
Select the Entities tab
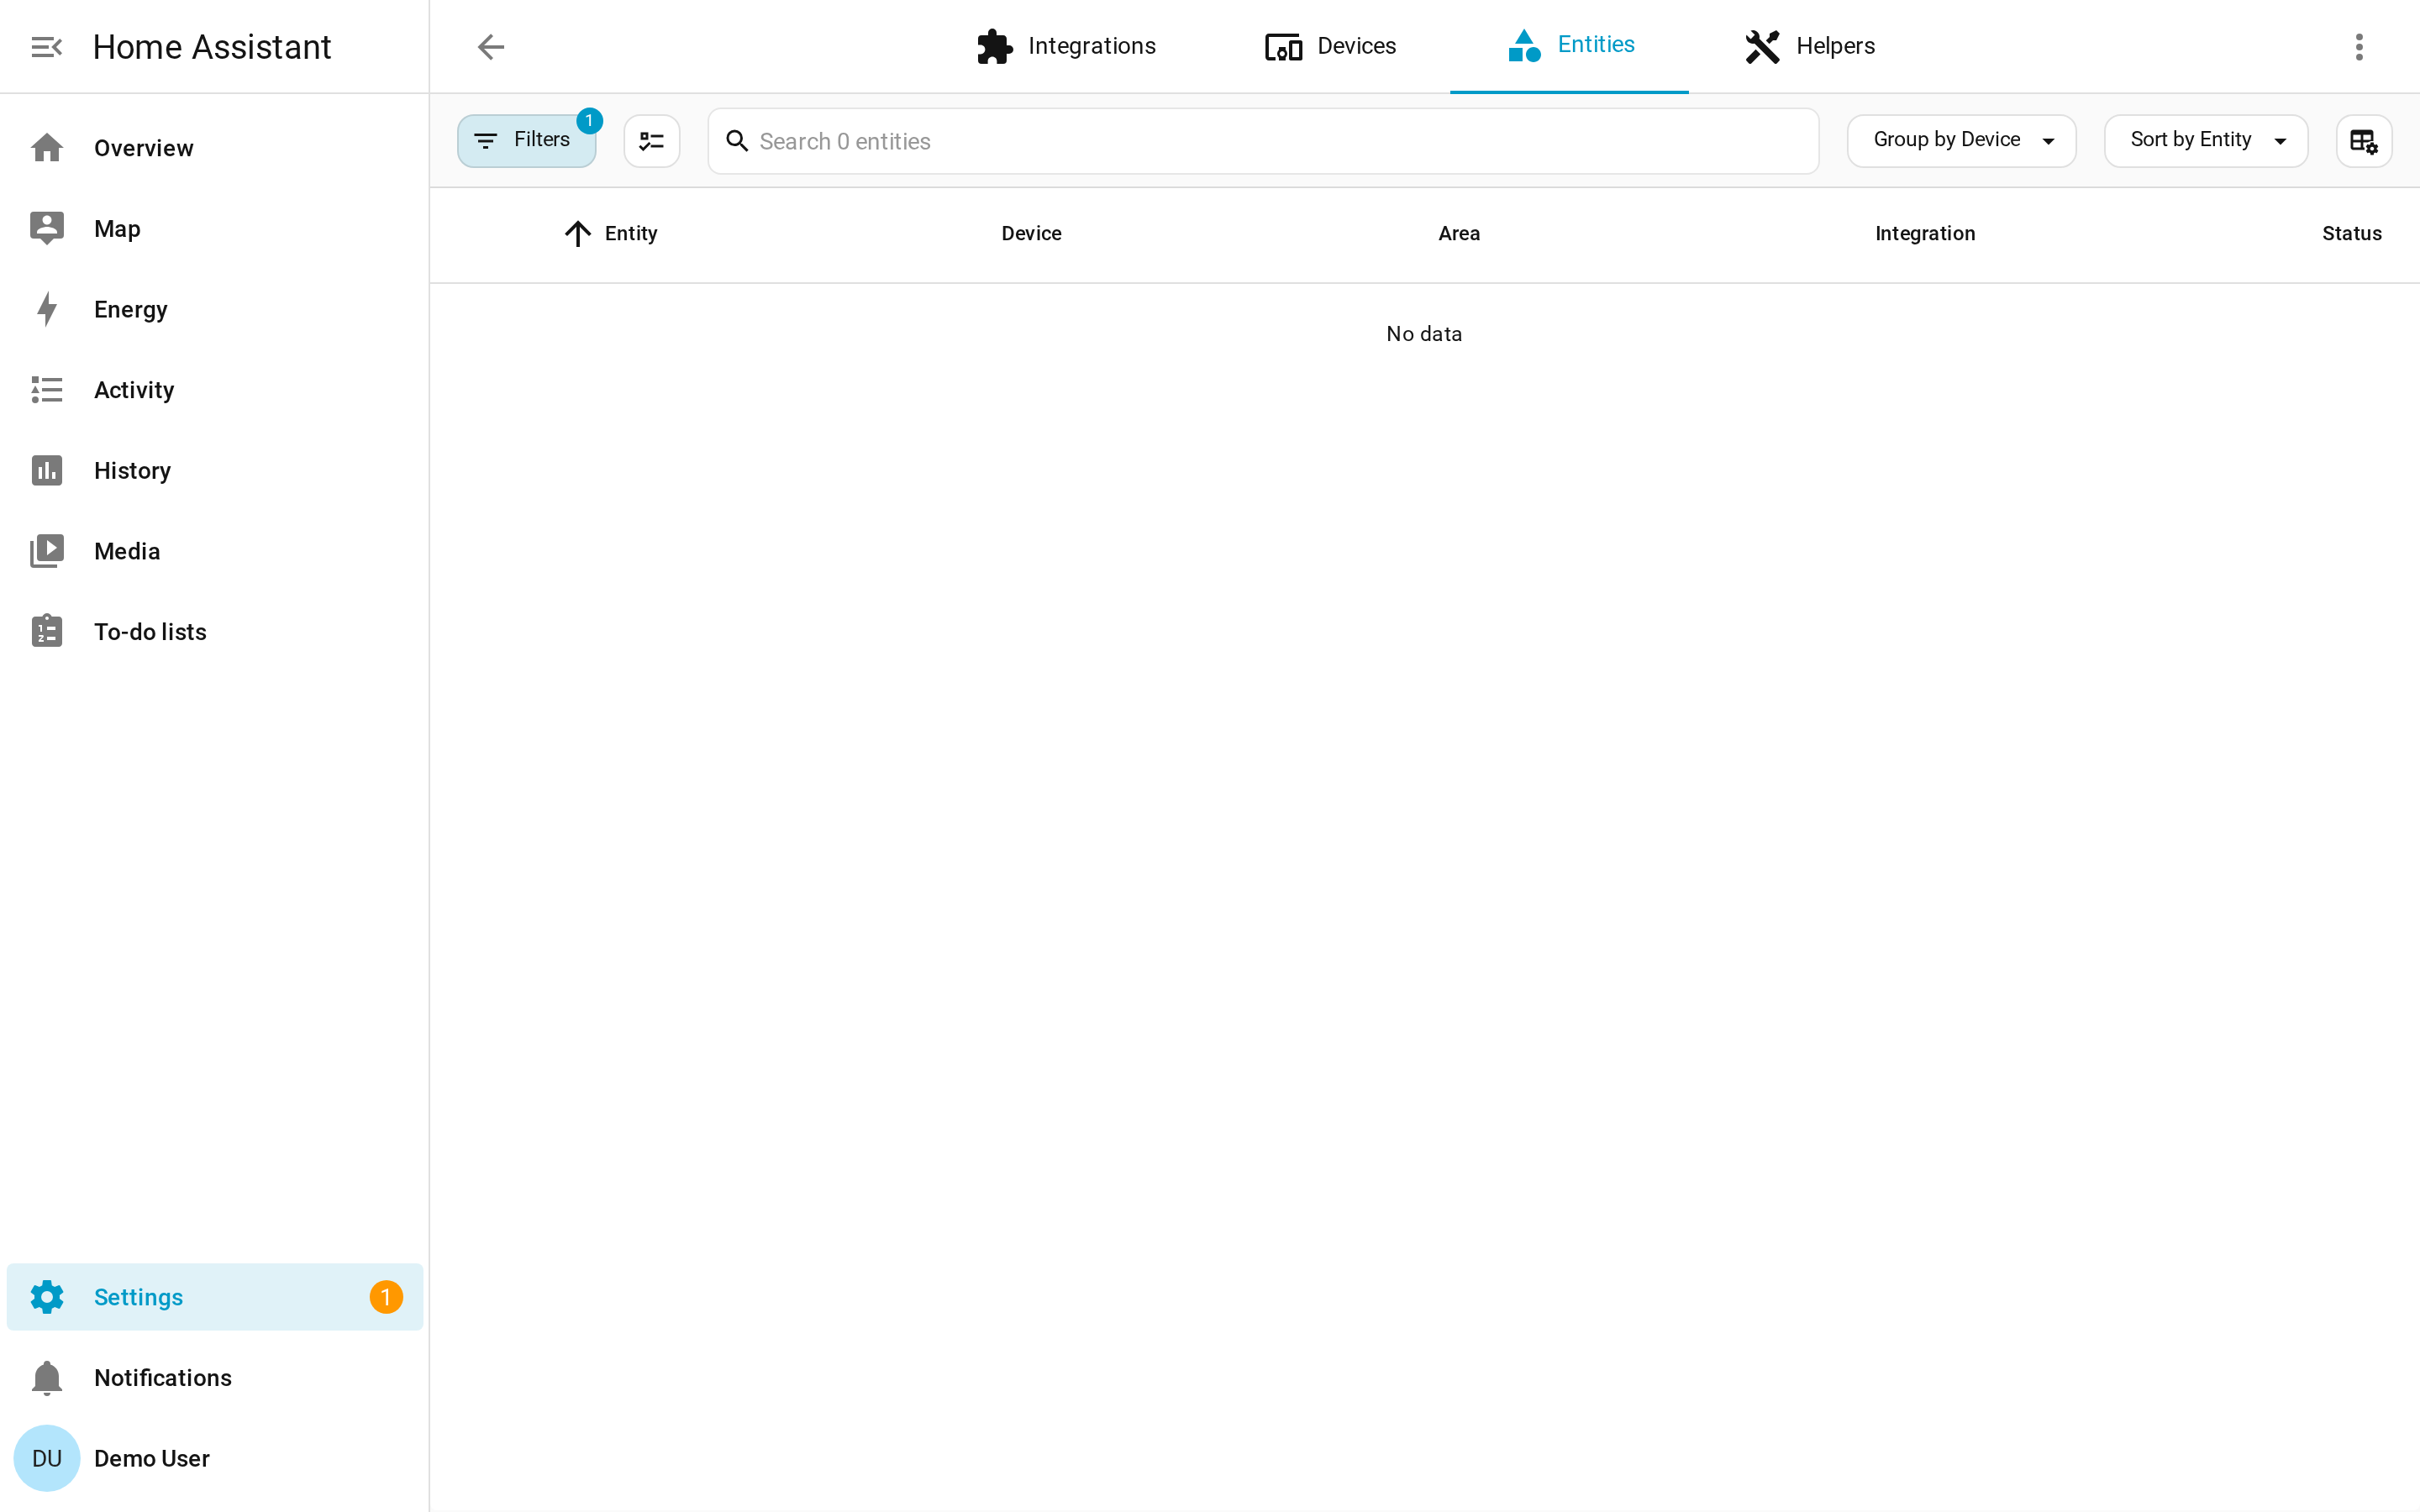[x=1569, y=47]
